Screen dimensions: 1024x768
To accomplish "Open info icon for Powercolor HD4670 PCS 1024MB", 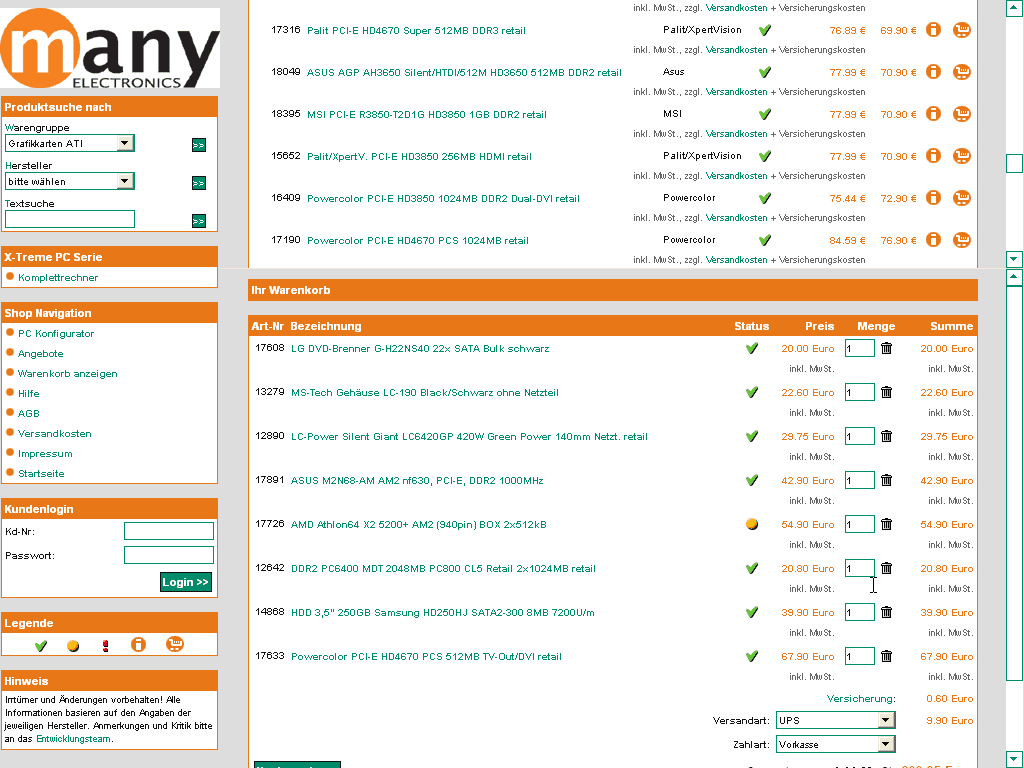I will 934,240.
